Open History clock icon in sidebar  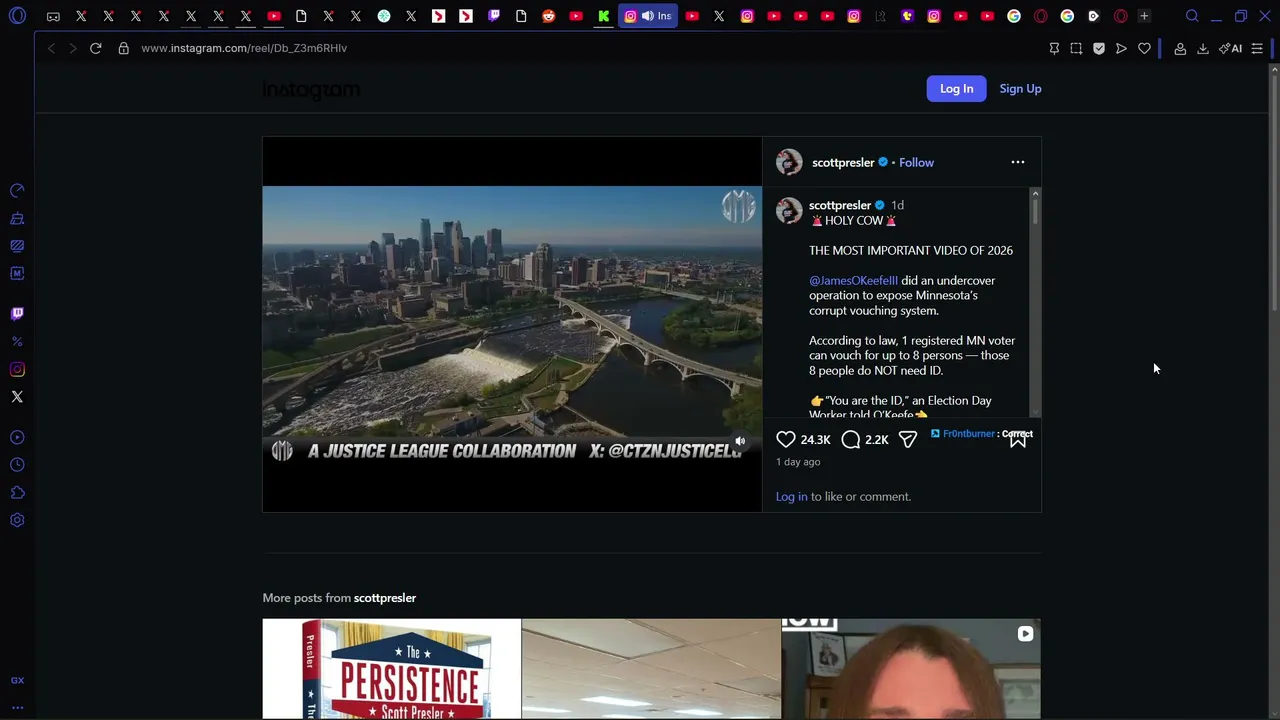pos(17,465)
